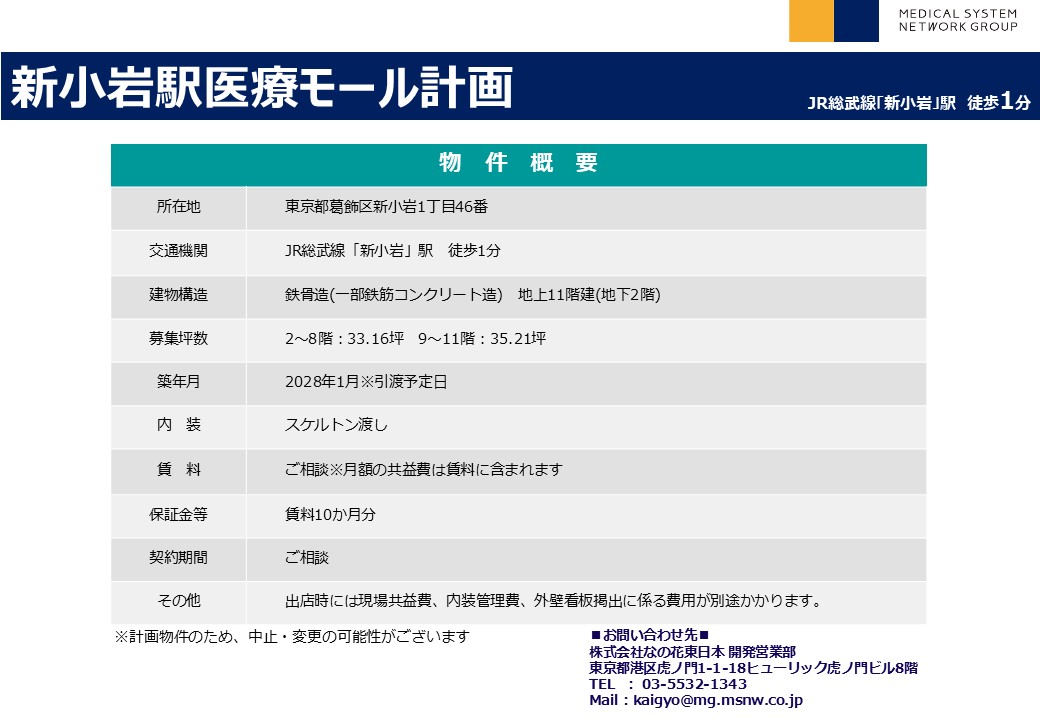
Task: Select the '築年月' label cell
Action: [178, 383]
